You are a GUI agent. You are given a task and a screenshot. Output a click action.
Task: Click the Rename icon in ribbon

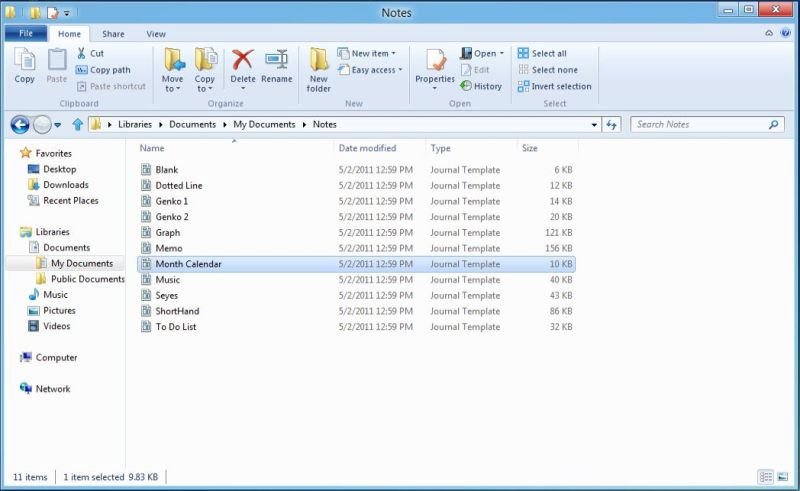tap(277, 65)
